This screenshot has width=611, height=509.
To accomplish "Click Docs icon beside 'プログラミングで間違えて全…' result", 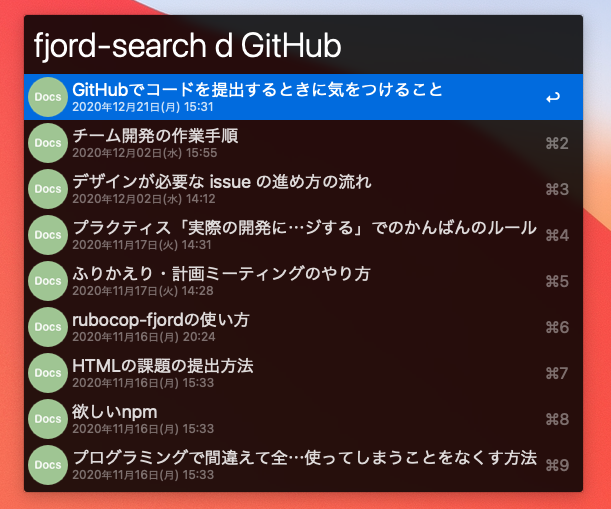I will click(48, 465).
